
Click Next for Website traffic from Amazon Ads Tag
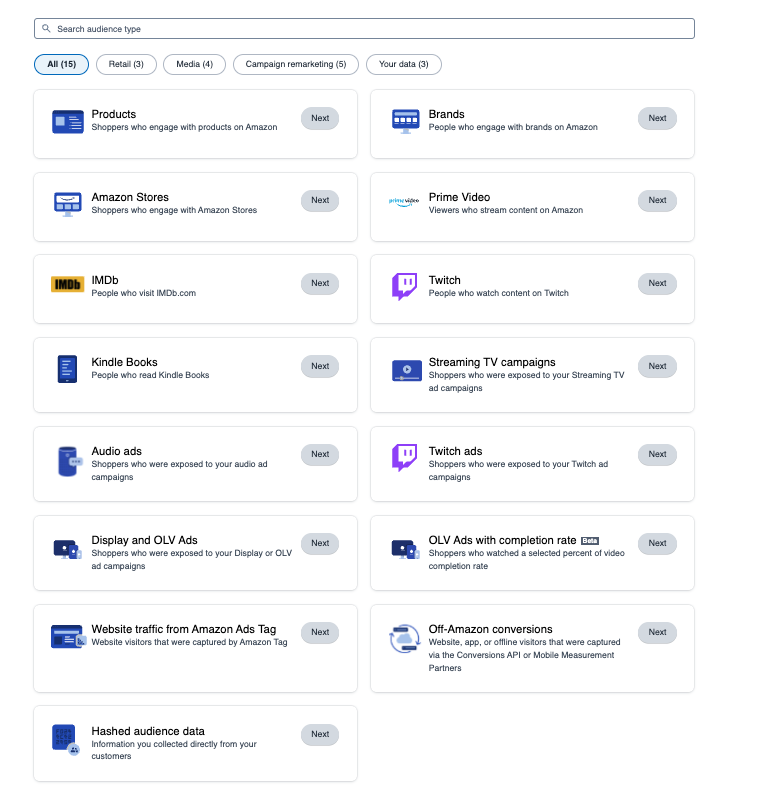coord(320,633)
